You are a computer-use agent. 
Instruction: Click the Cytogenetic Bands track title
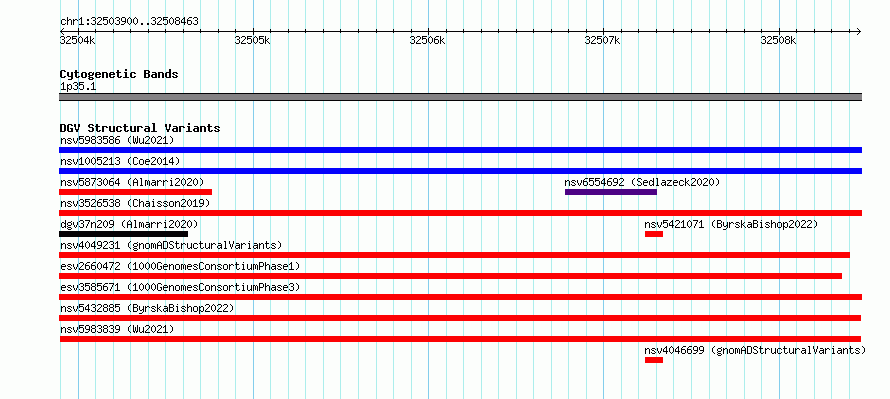(x=119, y=74)
